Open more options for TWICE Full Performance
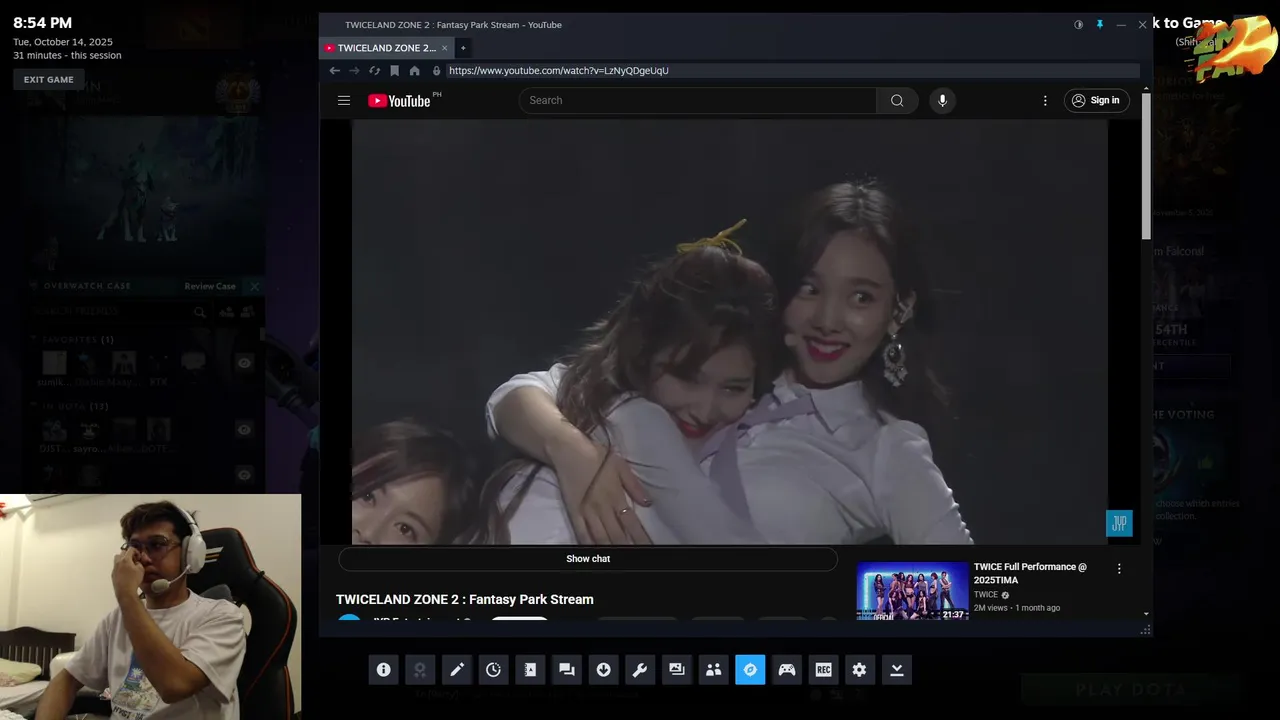 [x=1119, y=569]
